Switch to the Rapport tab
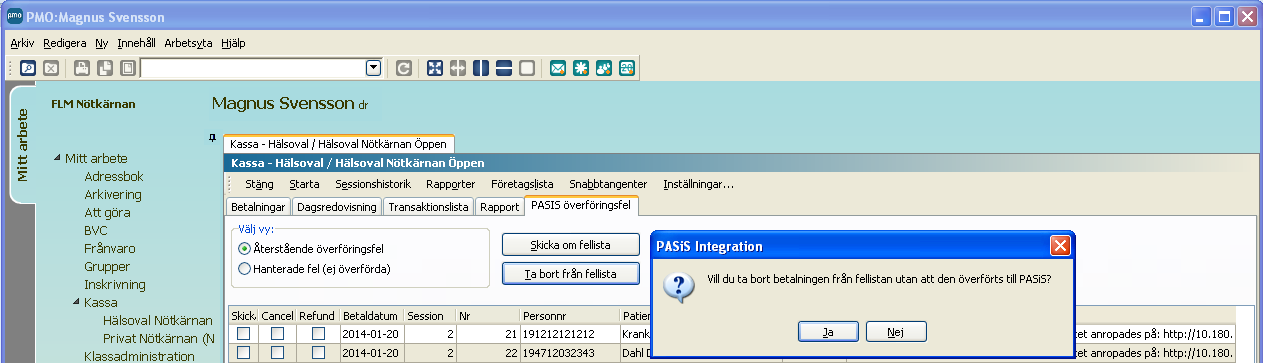The height and width of the screenshot is (363, 1263). tap(499, 207)
